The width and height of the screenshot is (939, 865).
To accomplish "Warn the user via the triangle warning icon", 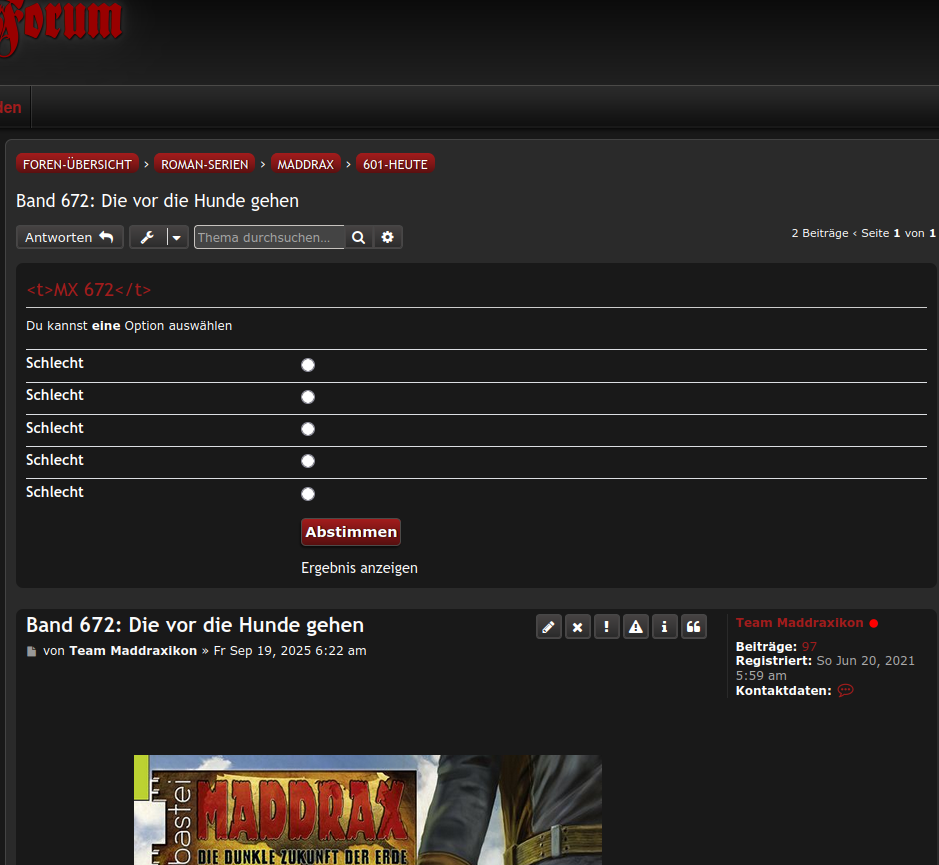I will (635, 627).
